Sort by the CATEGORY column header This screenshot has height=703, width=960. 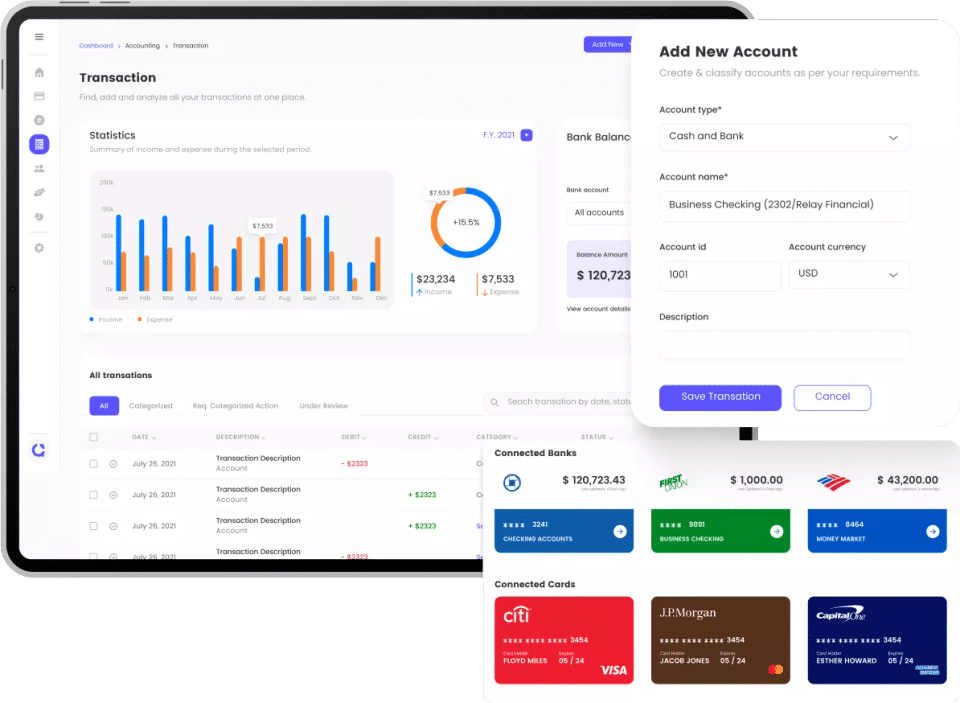click(x=497, y=437)
